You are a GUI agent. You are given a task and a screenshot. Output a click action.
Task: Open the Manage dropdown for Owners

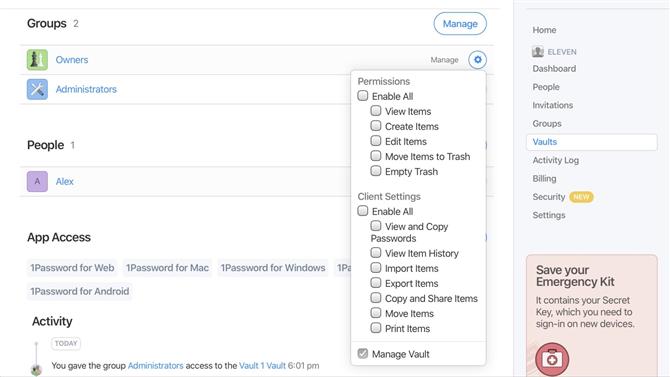[444, 60]
